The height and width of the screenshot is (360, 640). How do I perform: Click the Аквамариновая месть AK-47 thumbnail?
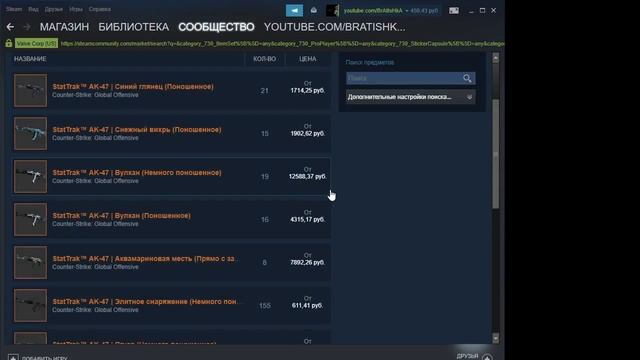pos(30,262)
